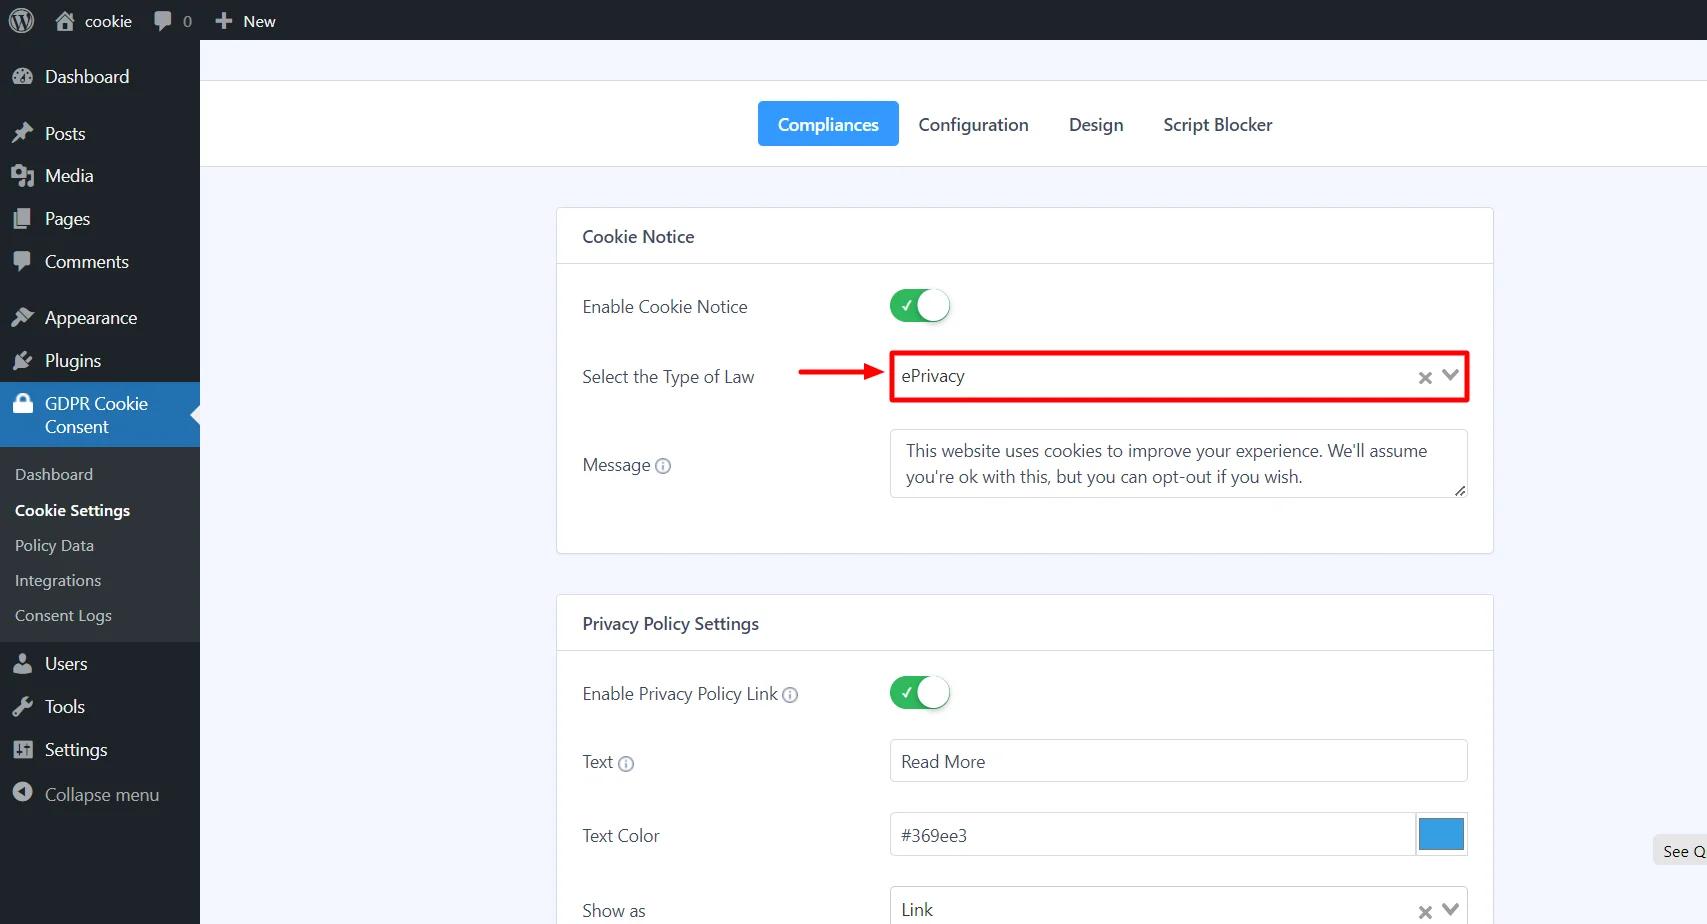Viewport: 1707px width, 924px height.
Task: Click the Media library icon
Action: 22,175
